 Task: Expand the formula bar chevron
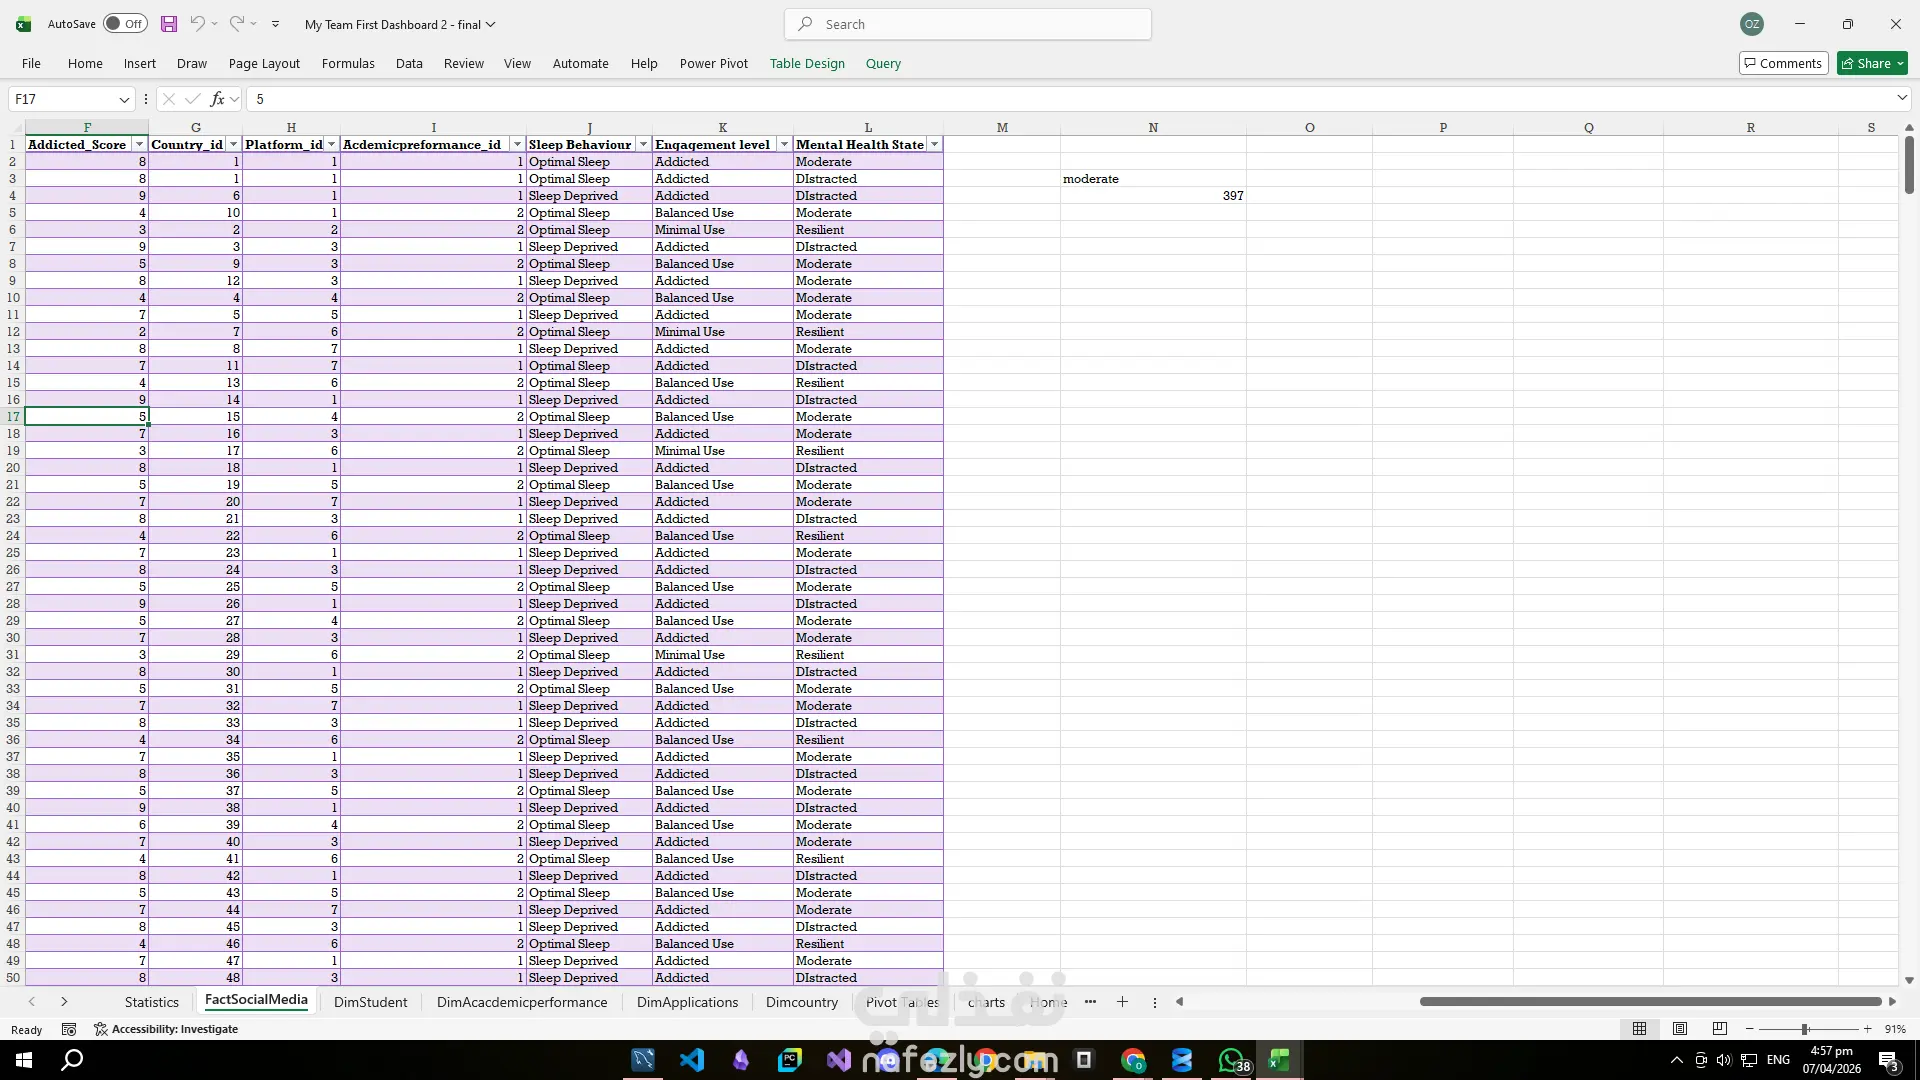pos(1901,98)
